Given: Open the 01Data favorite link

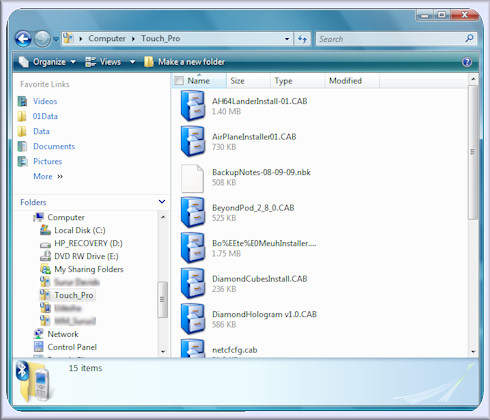Looking at the screenshot, I should [45, 116].
